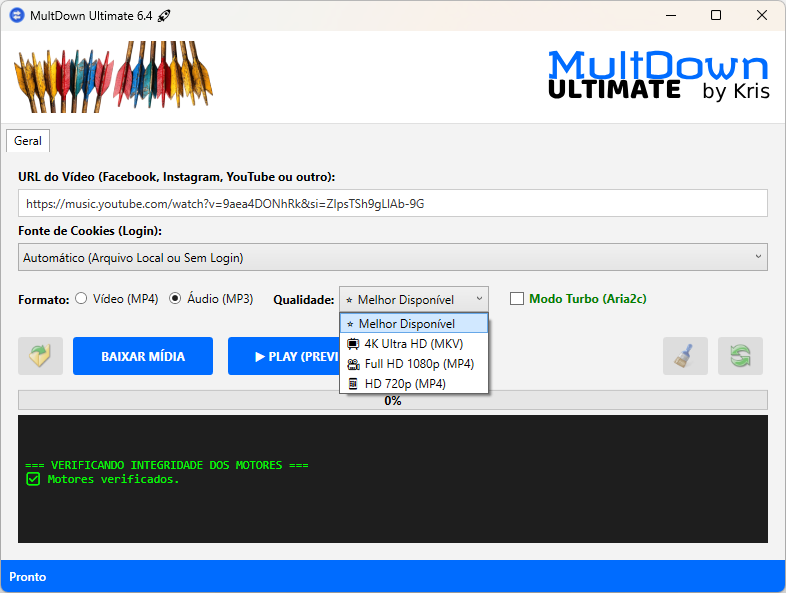Click the VERIFICANDO INTEGRIDADE DOS MOTORES log line
The height and width of the screenshot is (593, 786).
click(x=167, y=465)
